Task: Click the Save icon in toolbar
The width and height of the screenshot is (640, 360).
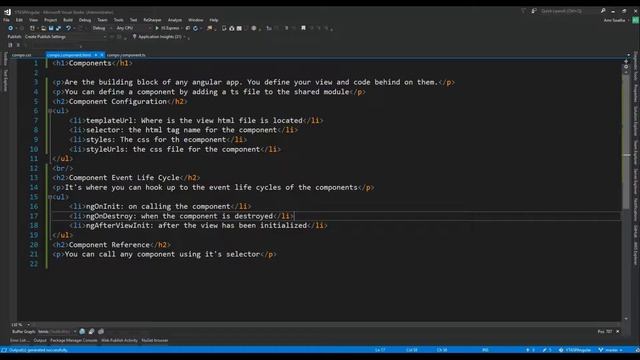Action: click(x=51, y=28)
